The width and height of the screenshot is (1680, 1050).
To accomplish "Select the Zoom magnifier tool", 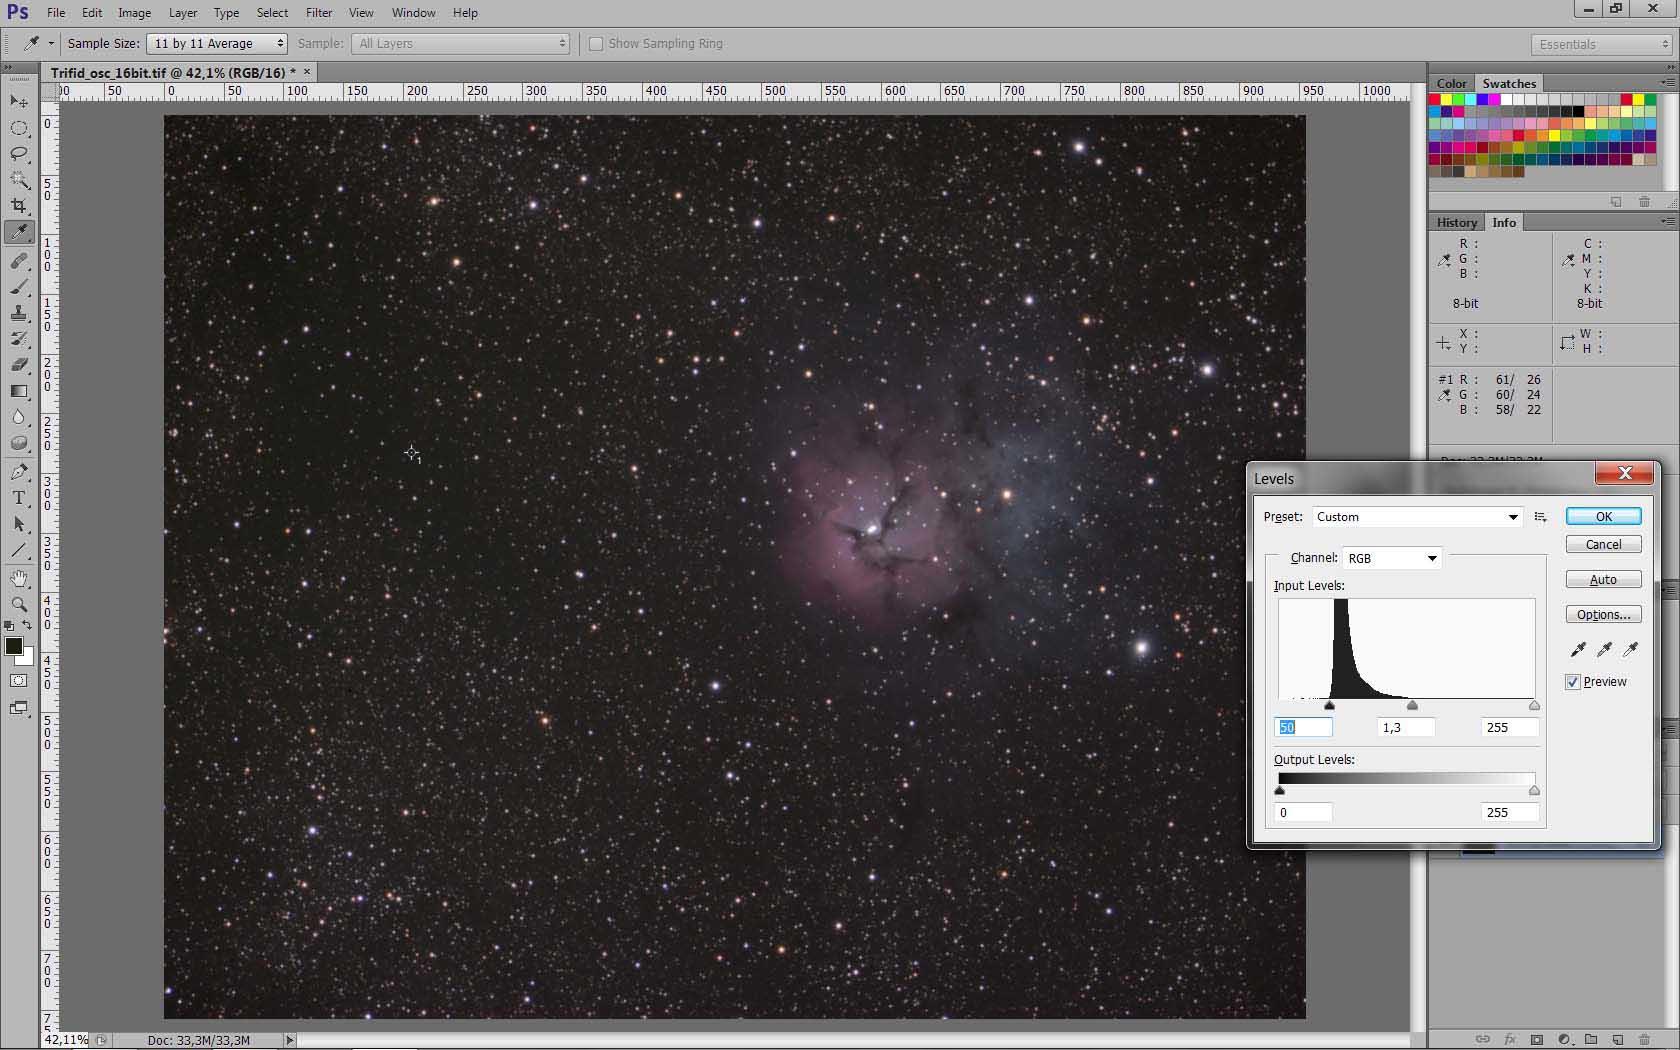I will coord(19,605).
